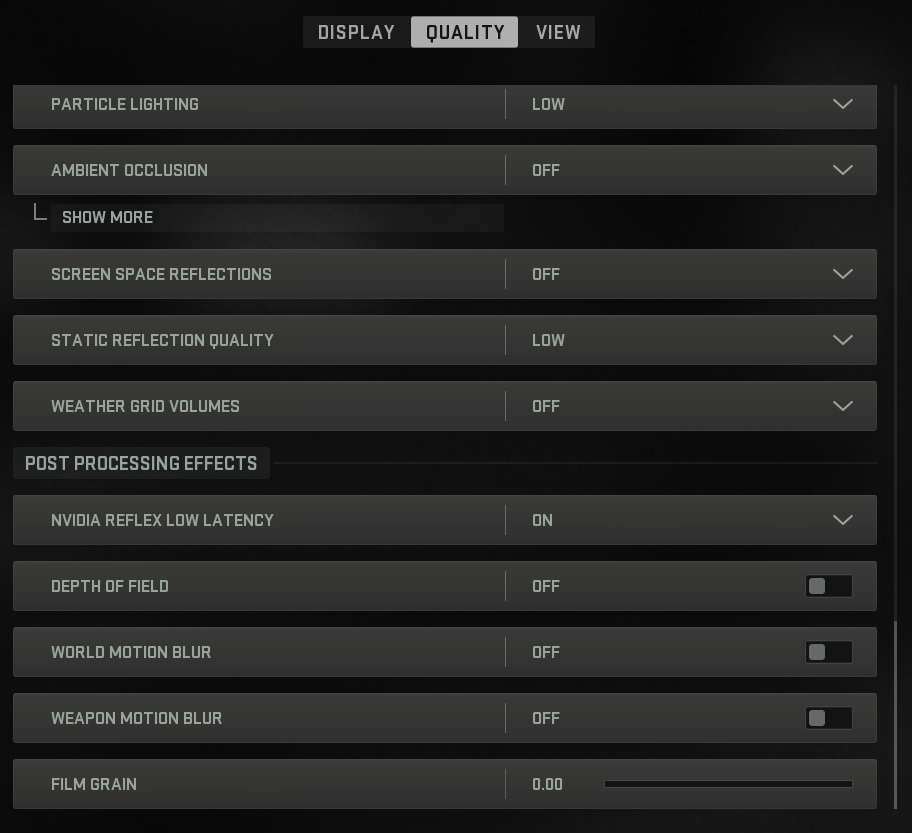Image resolution: width=912 pixels, height=833 pixels.
Task: Turn on Weapon Motion Blur switch
Action: click(x=828, y=718)
